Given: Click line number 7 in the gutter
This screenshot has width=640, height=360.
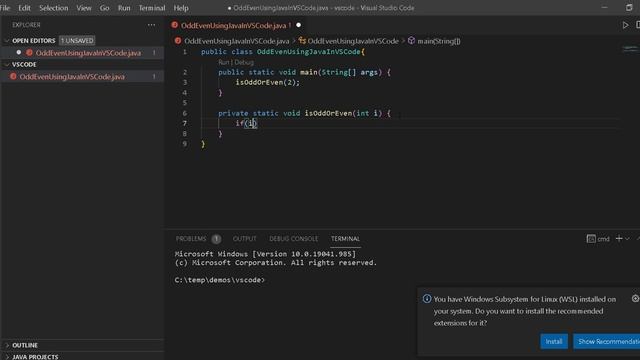Looking at the screenshot, I should 184,123.
